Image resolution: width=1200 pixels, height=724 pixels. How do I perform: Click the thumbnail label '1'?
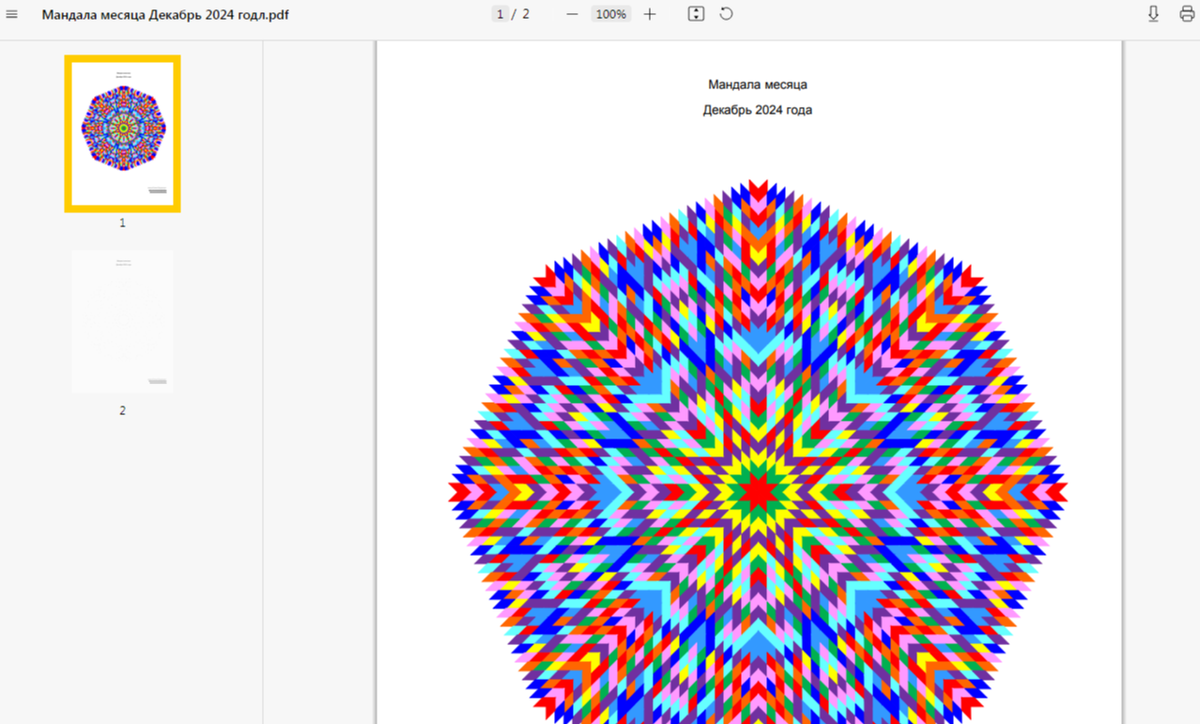click(x=122, y=223)
